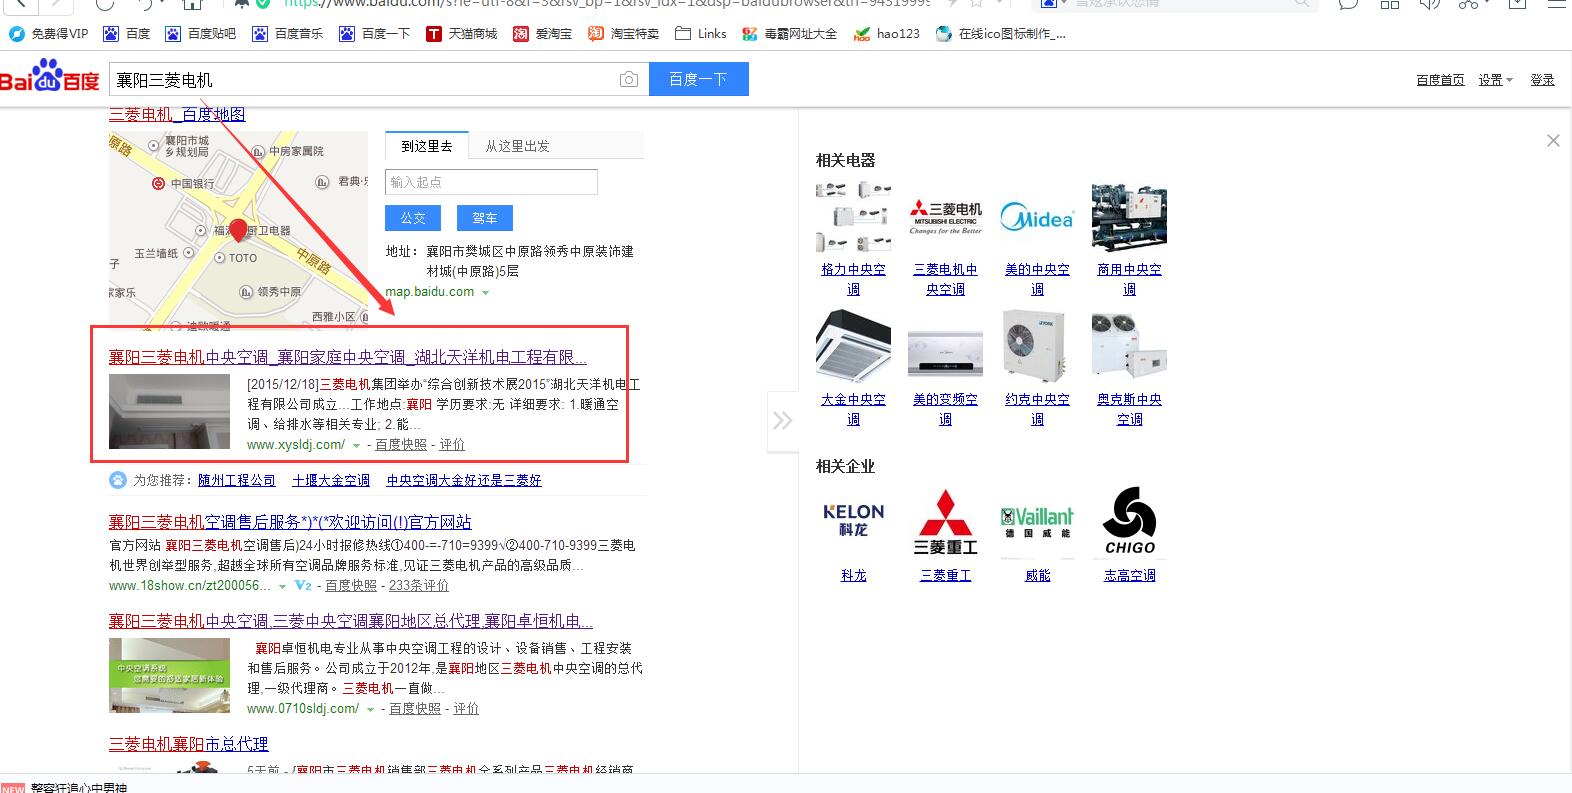The width and height of the screenshot is (1572, 793).
Task: Switch to the 从这里出发 tab
Action: coord(517,146)
